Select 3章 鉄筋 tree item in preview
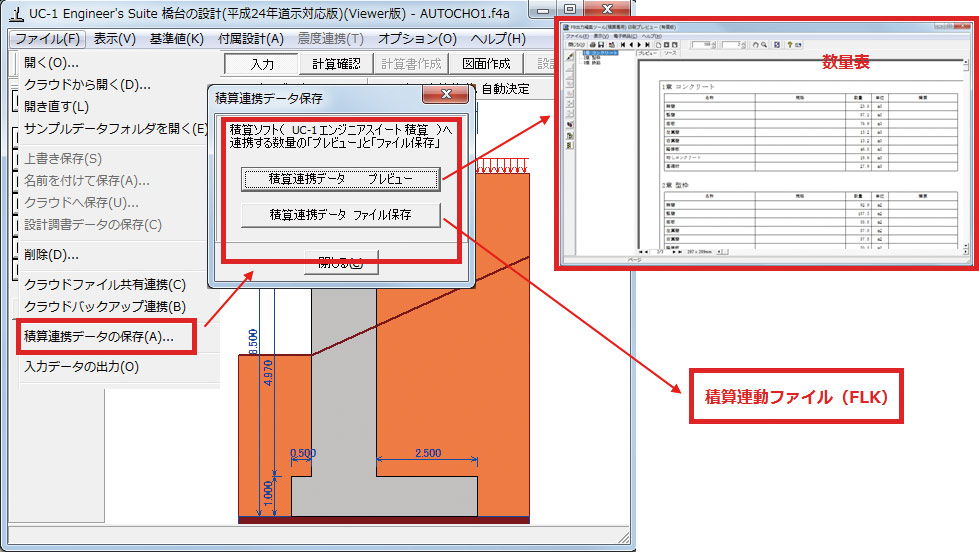The width and height of the screenshot is (979, 552). [592, 63]
